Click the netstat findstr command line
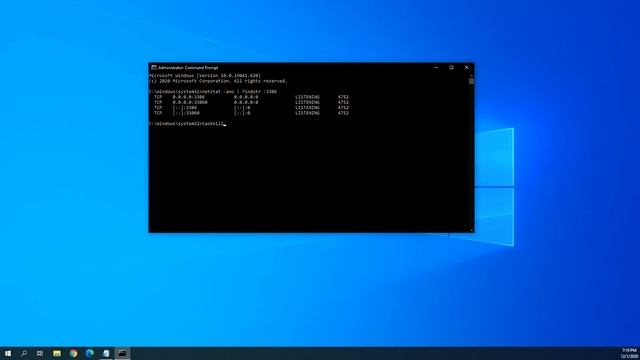The image size is (640, 360). pos(213,92)
